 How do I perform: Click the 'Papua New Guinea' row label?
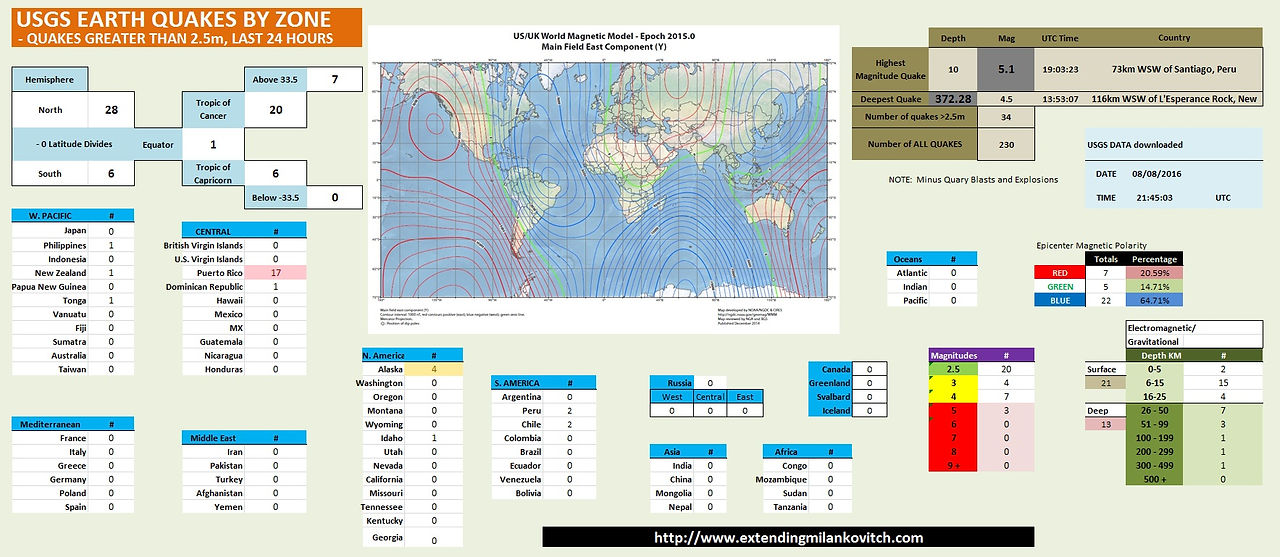50,286
